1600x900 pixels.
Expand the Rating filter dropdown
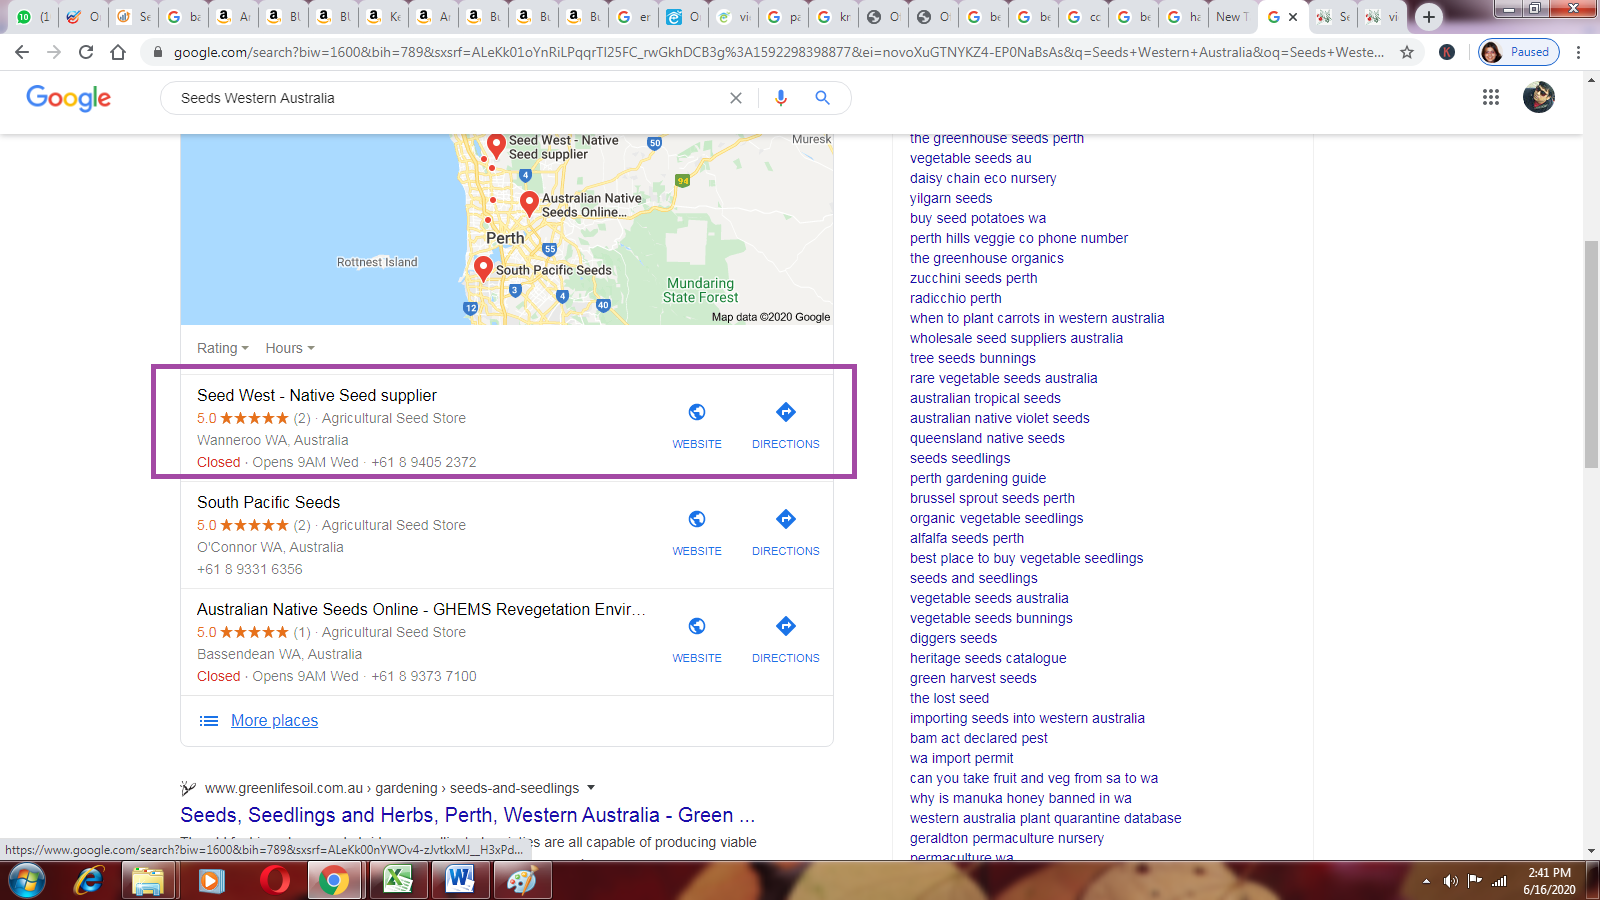point(223,348)
